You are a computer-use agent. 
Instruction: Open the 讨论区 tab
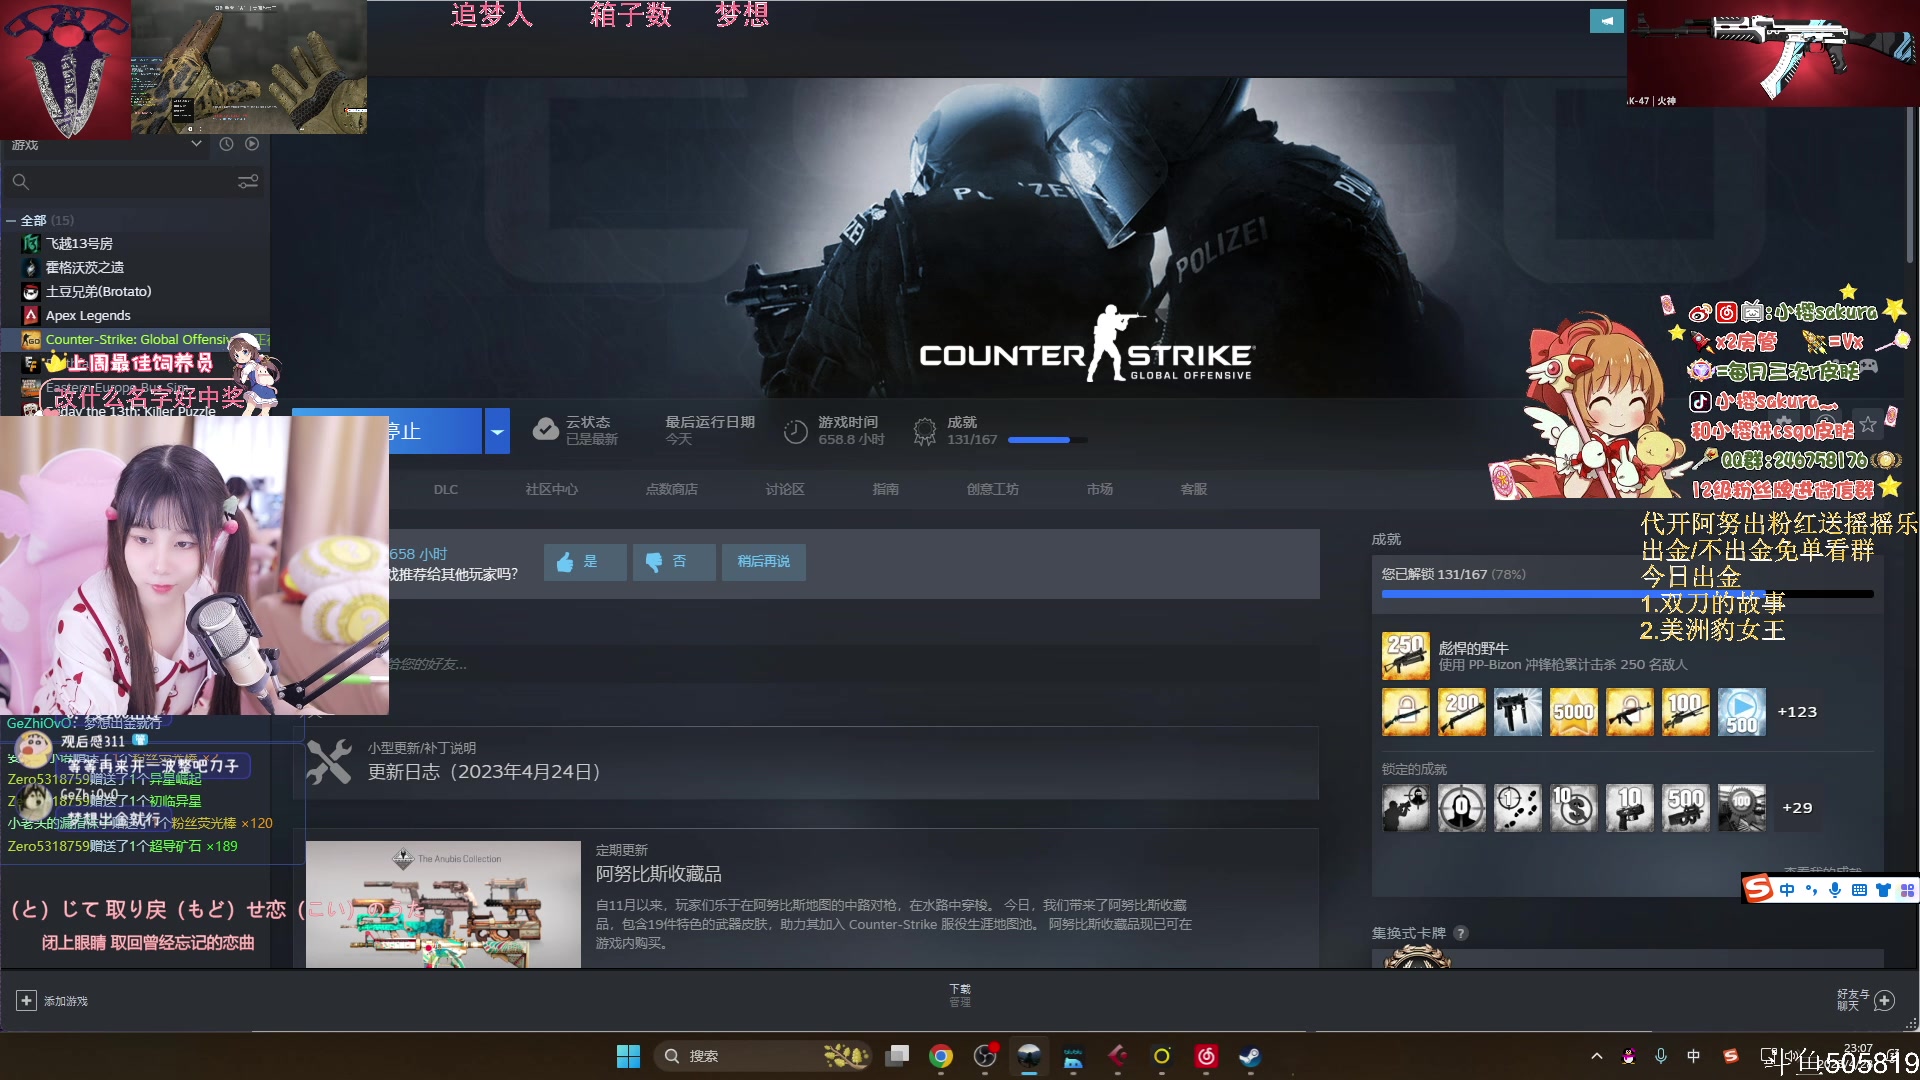[x=785, y=490]
